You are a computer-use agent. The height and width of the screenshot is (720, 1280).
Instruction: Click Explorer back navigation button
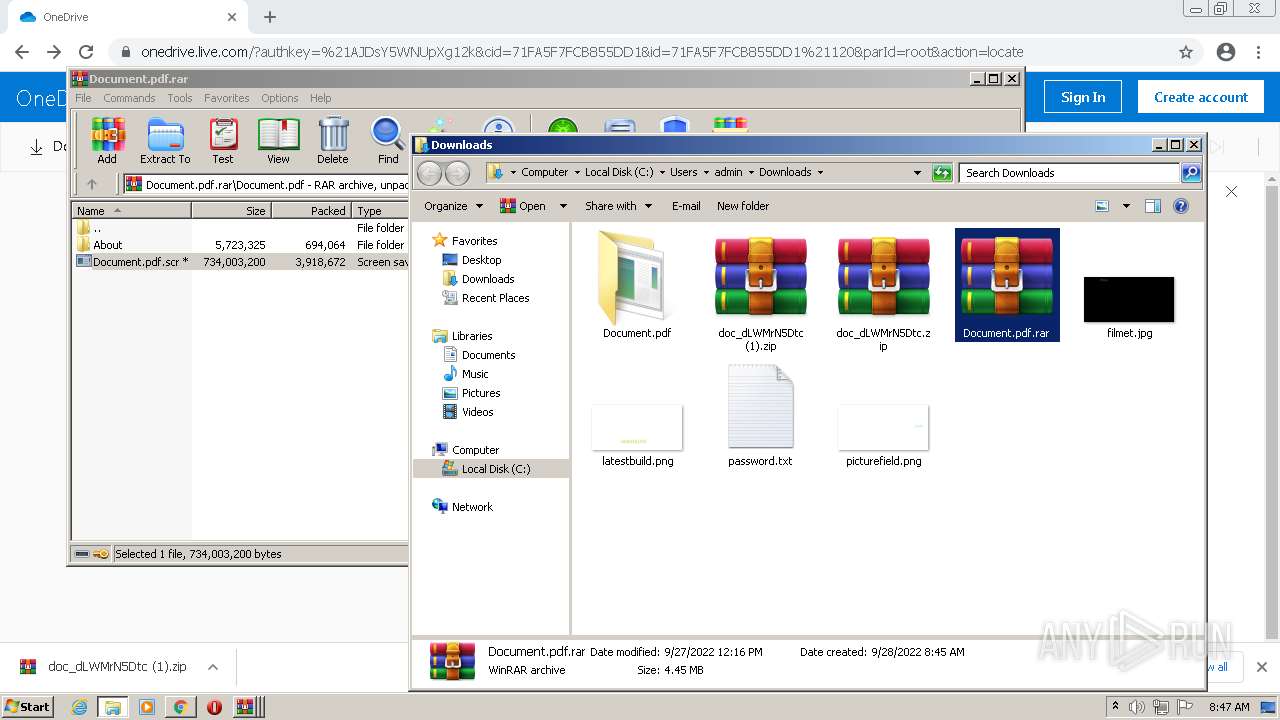(x=430, y=173)
